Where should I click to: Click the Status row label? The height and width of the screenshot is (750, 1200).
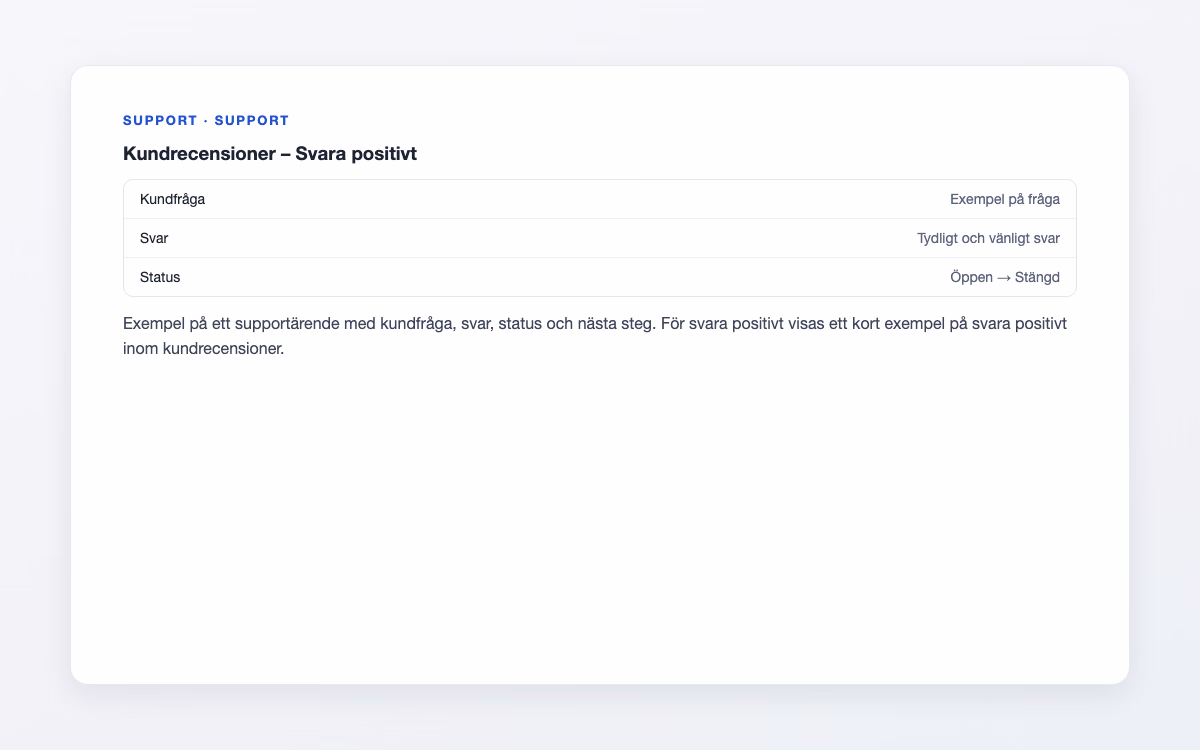160,277
